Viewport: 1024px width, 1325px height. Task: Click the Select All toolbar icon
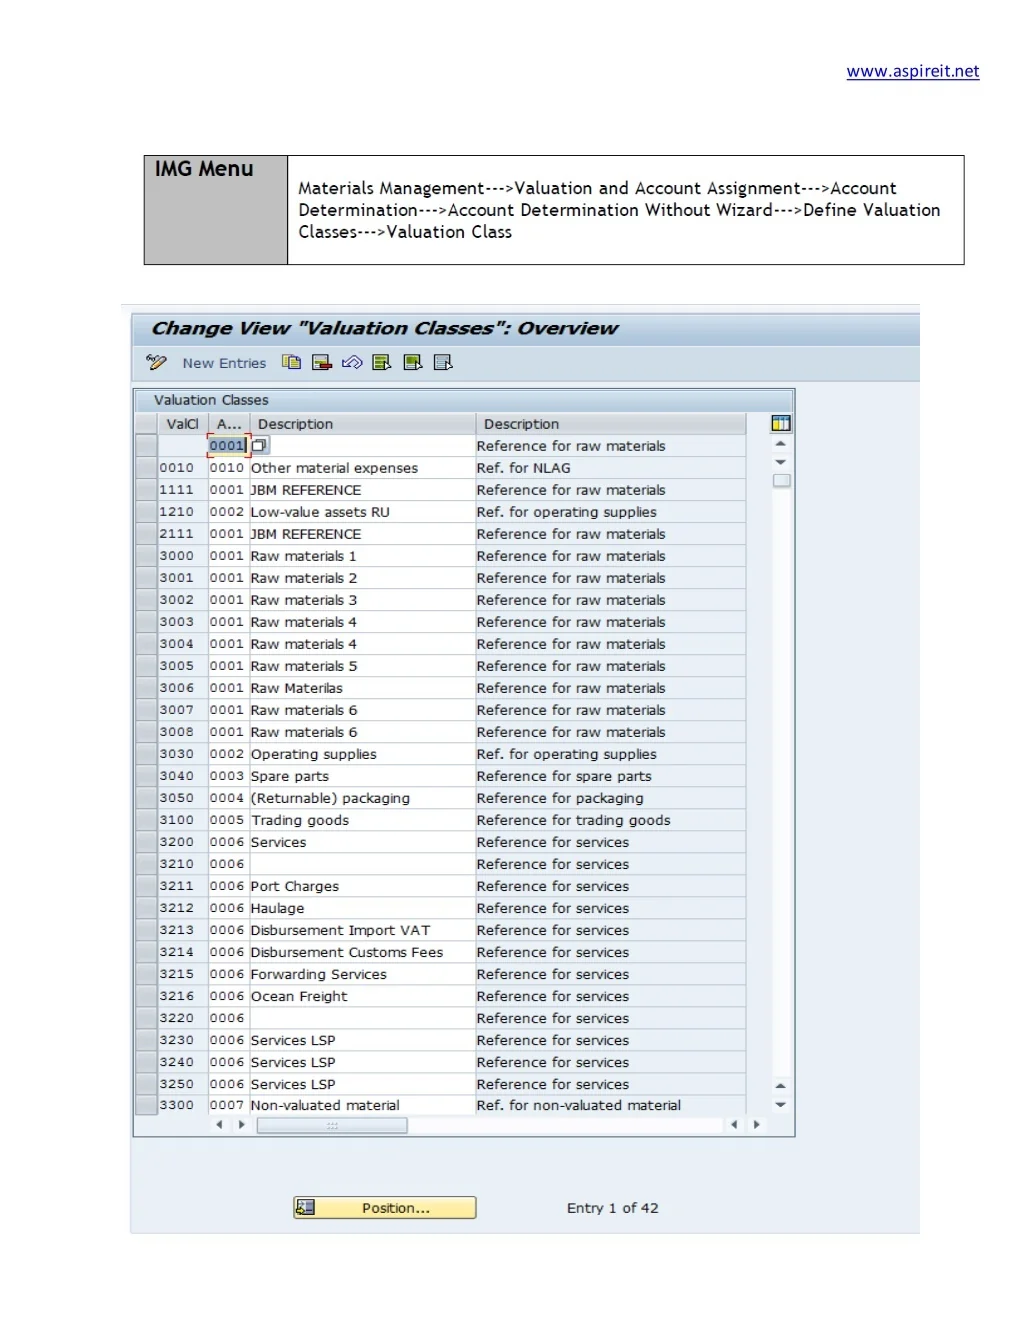tap(382, 362)
